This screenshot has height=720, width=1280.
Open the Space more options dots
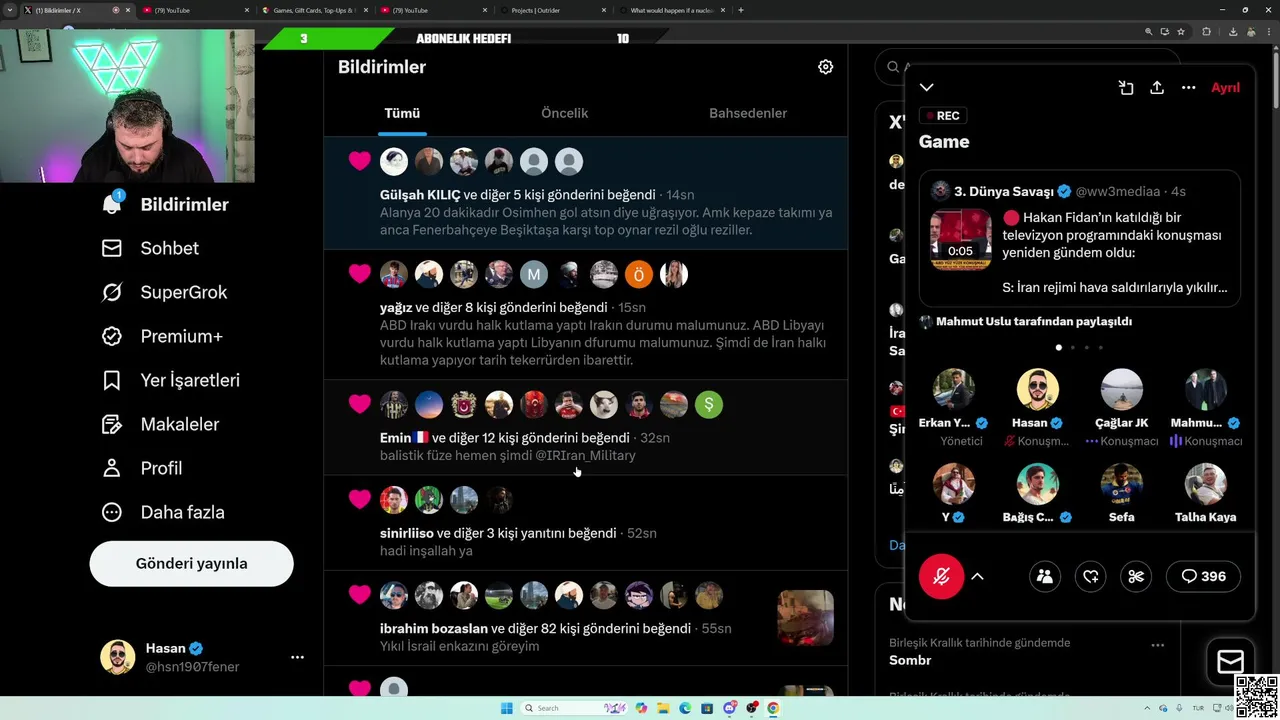point(1188,88)
